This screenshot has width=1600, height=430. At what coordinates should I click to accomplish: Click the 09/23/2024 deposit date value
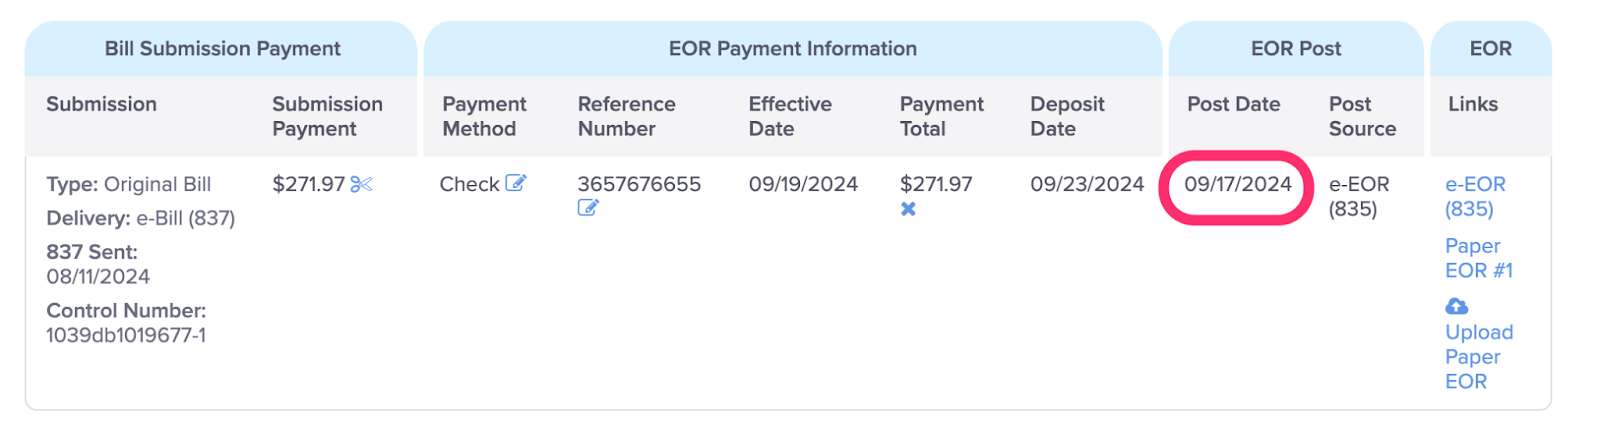(1087, 184)
